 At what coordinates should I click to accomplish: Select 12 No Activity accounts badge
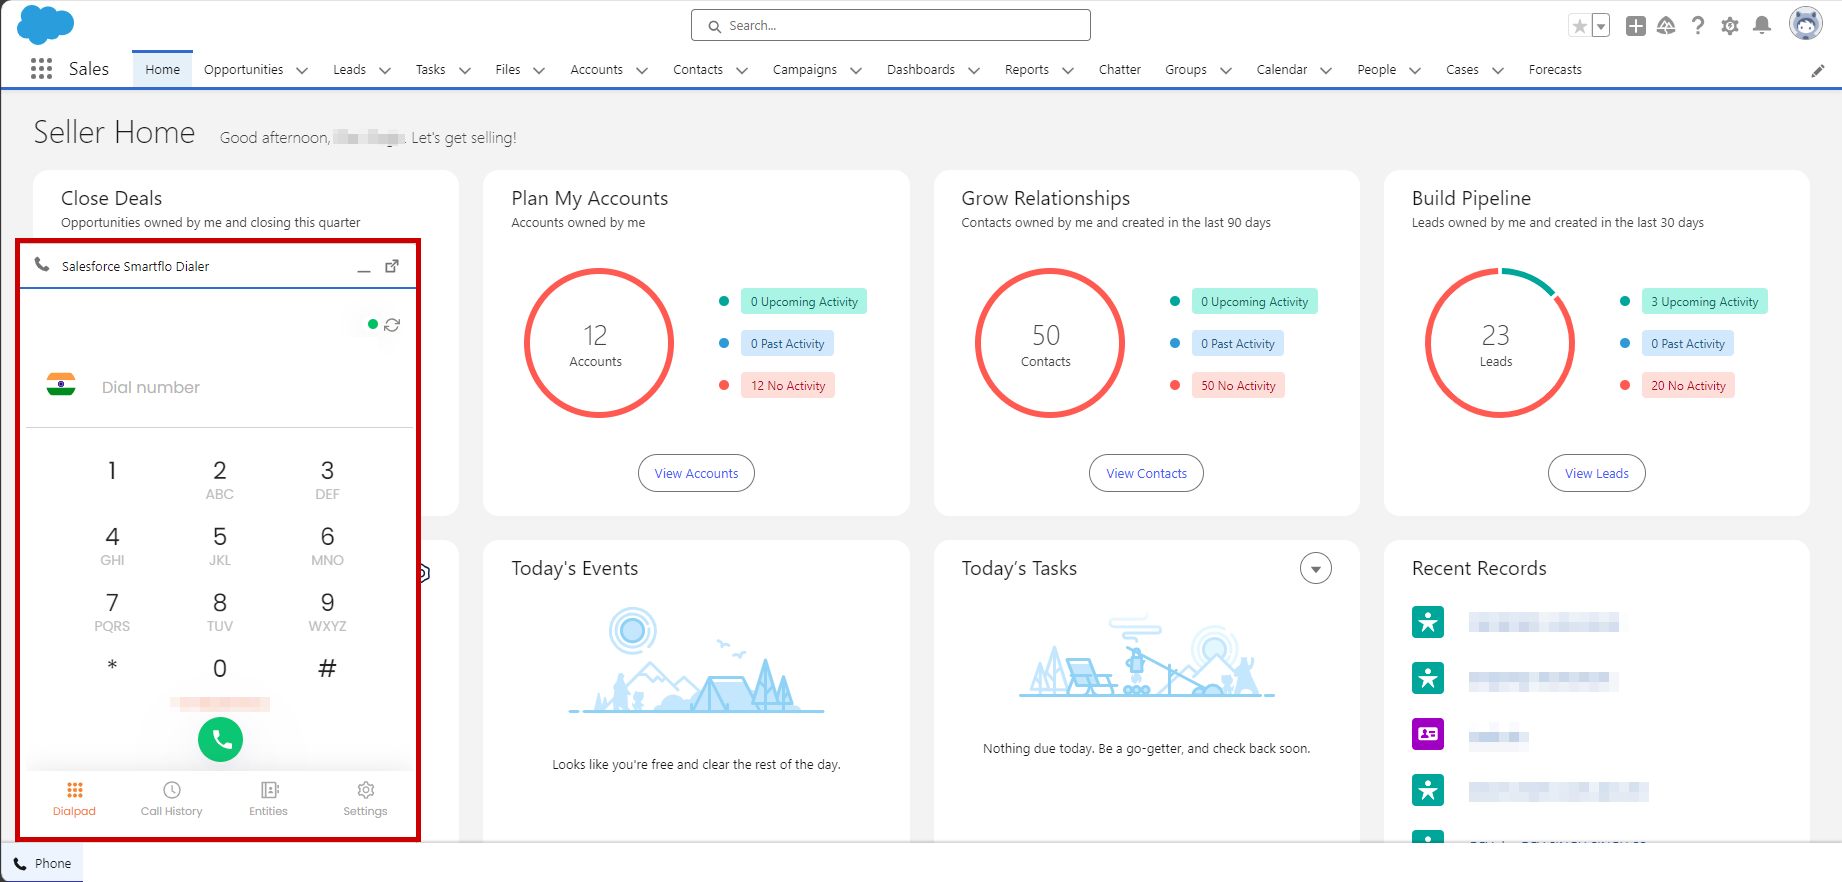(788, 385)
